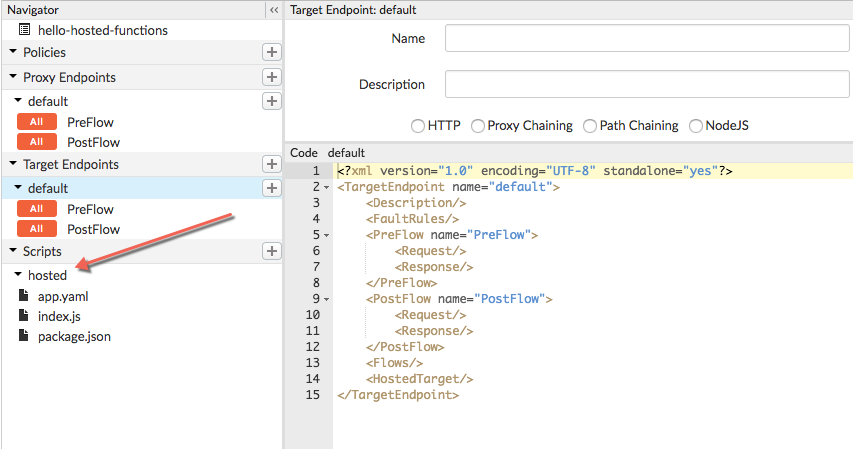Select the NodeJS radio button
Viewport: 853px width, 449px height.
[697, 126]
